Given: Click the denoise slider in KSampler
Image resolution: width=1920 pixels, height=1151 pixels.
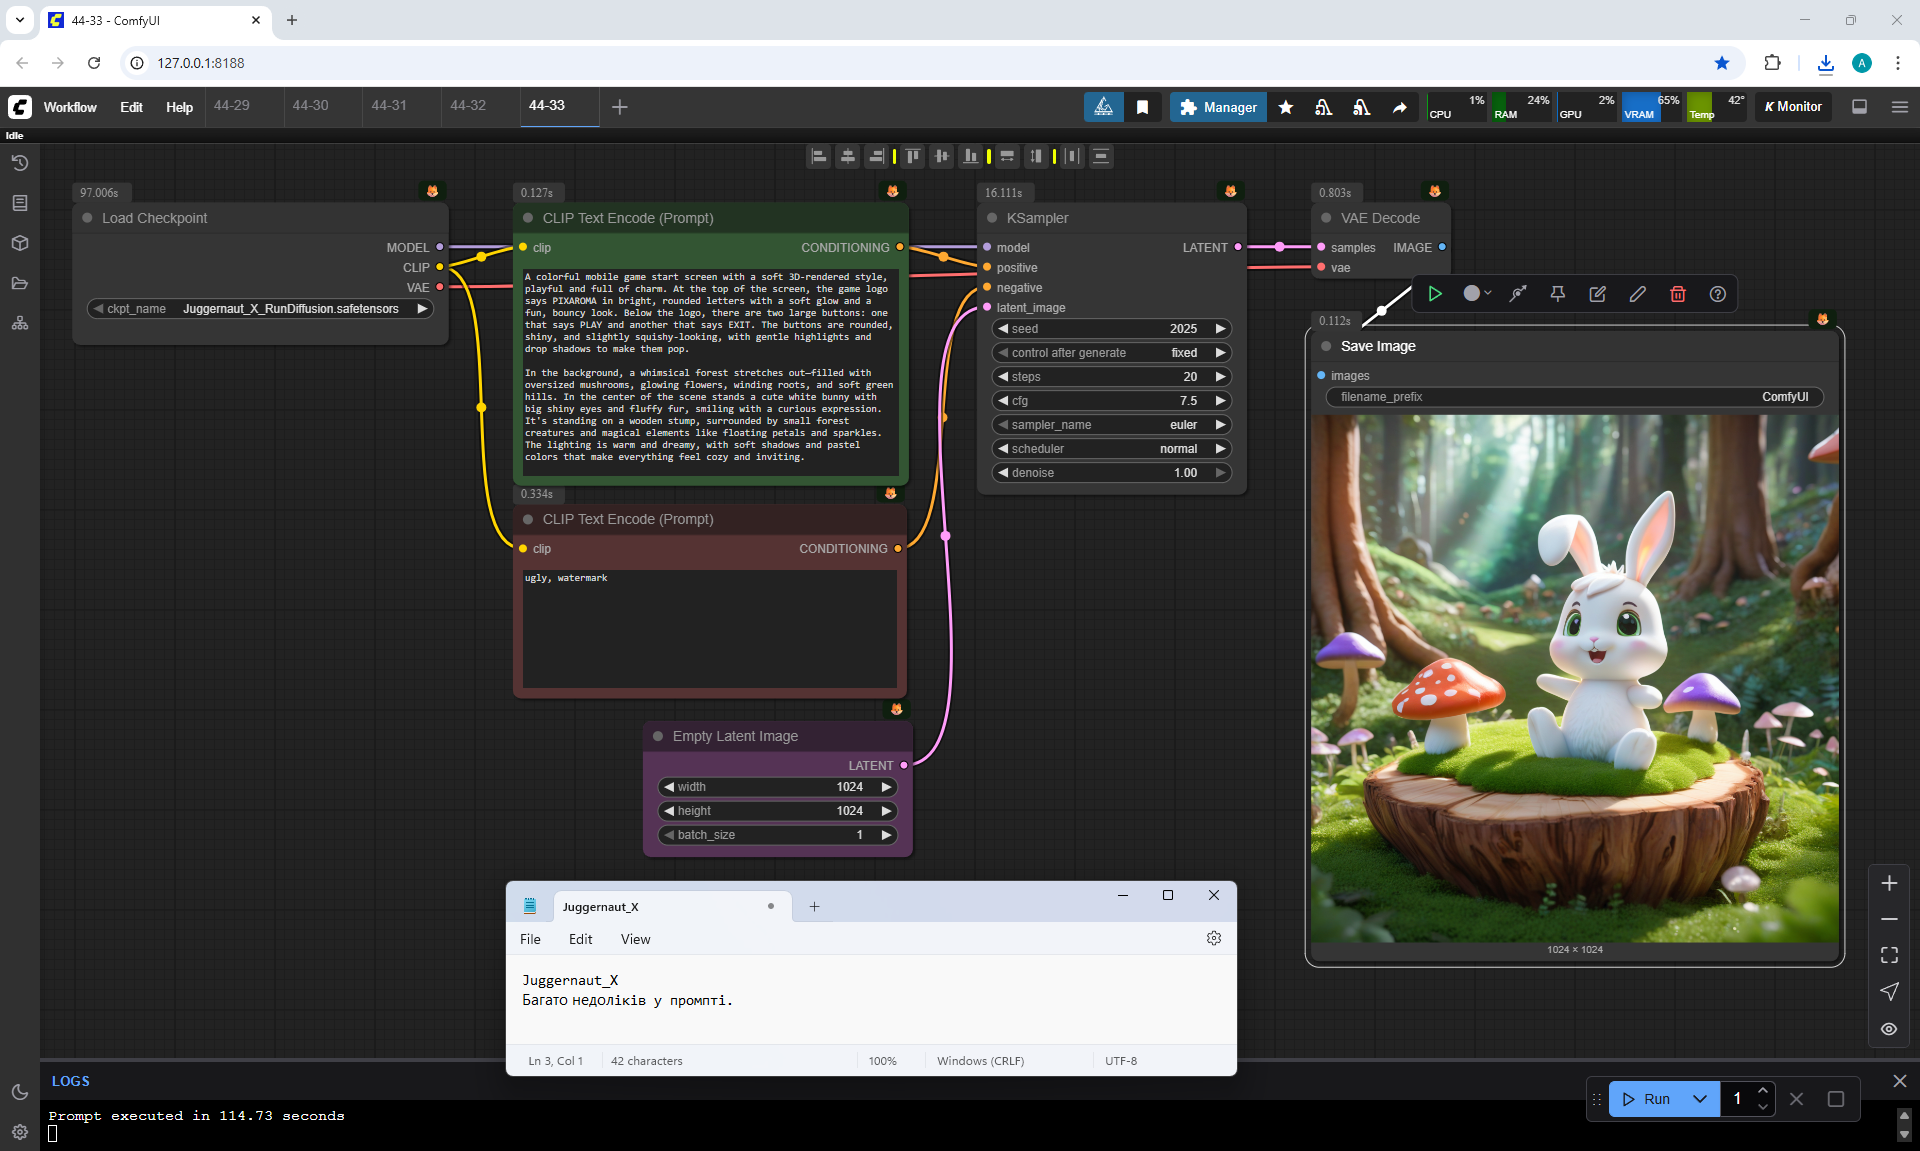Looking at the screenshot, I should (x=1110, y=473).
